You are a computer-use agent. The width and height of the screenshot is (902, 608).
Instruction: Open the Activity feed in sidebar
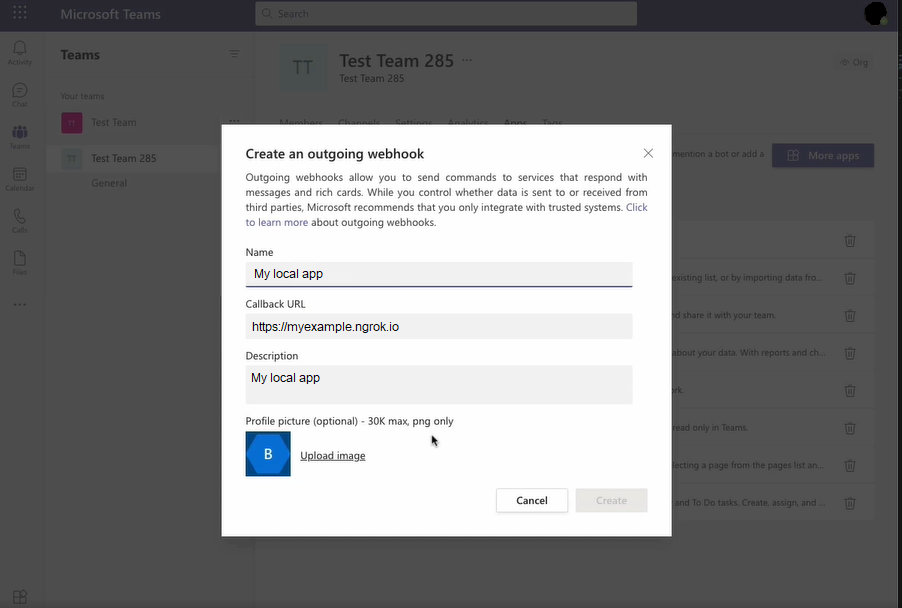click(20, 53)
